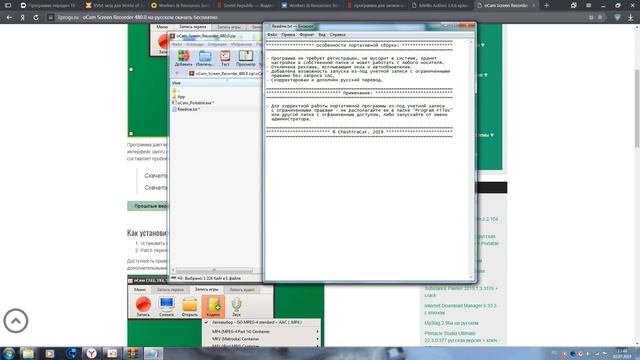Click the parent folder '..' row in WinRAR
Screen dimensions: 640x360
tap(176, 91)
